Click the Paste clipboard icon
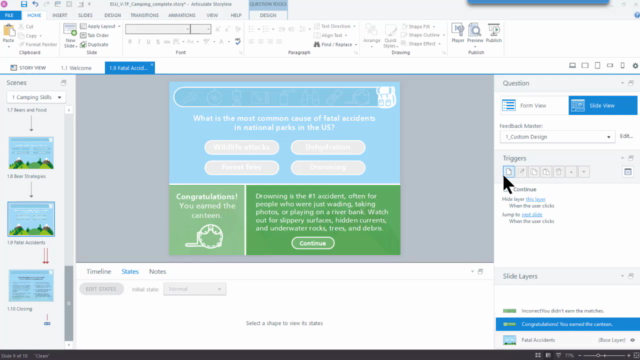Viewport: 640px width, 360px height. point(8,31)
